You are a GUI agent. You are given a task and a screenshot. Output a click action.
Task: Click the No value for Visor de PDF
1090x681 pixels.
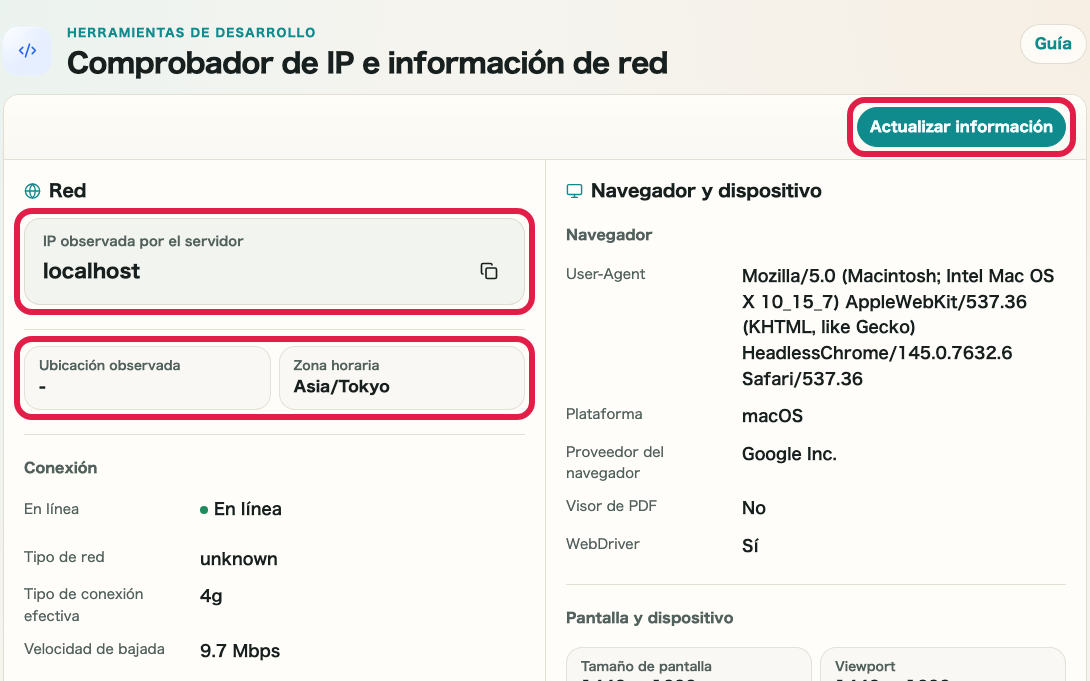coord(754,508)
